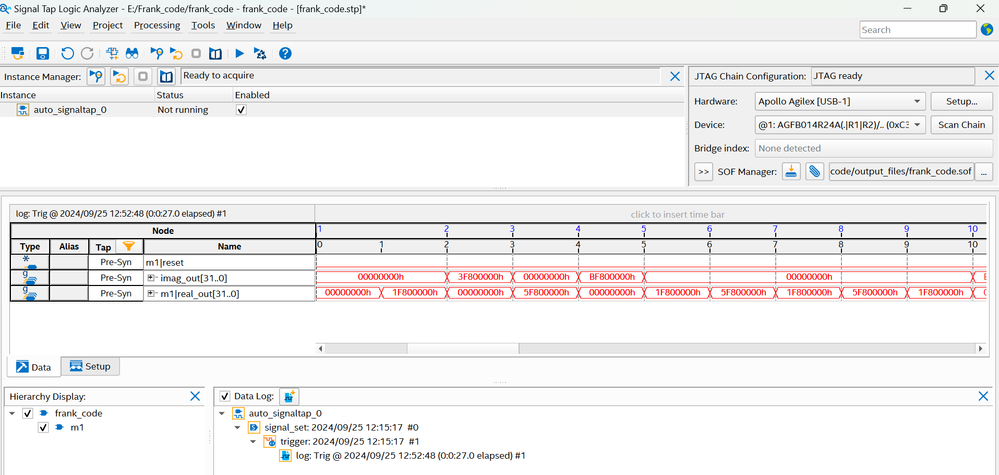Collapse auto_signaltap_0 in Data Log tree

(x=222, y=413)
